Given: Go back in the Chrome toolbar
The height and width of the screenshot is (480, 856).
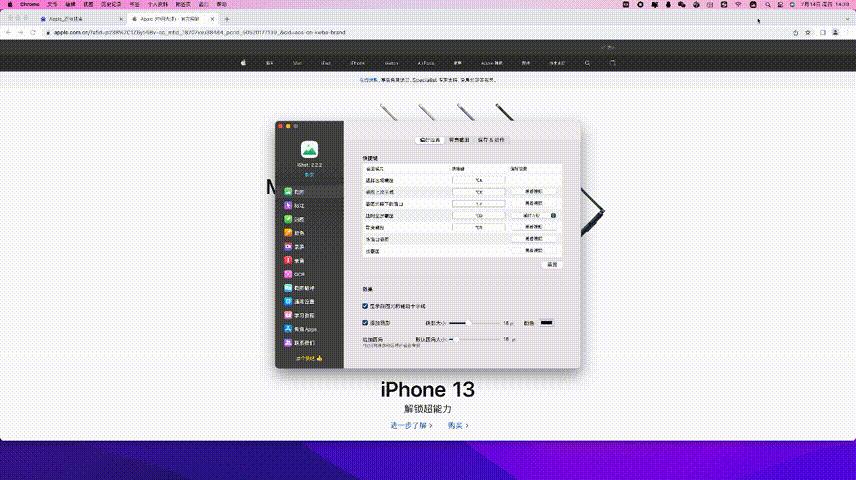Looking at the screenshot, I should click(x=8, y=32).
